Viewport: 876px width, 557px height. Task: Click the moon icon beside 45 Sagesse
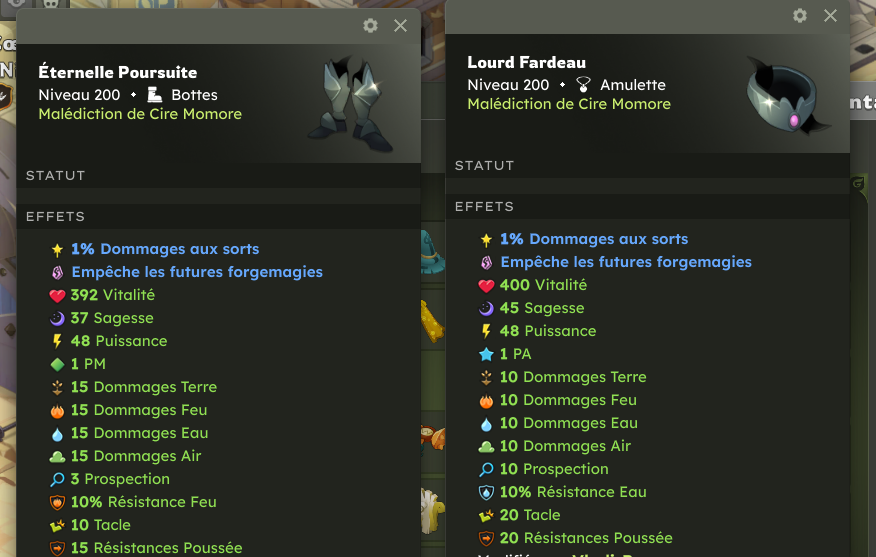[x=486, y=308]
